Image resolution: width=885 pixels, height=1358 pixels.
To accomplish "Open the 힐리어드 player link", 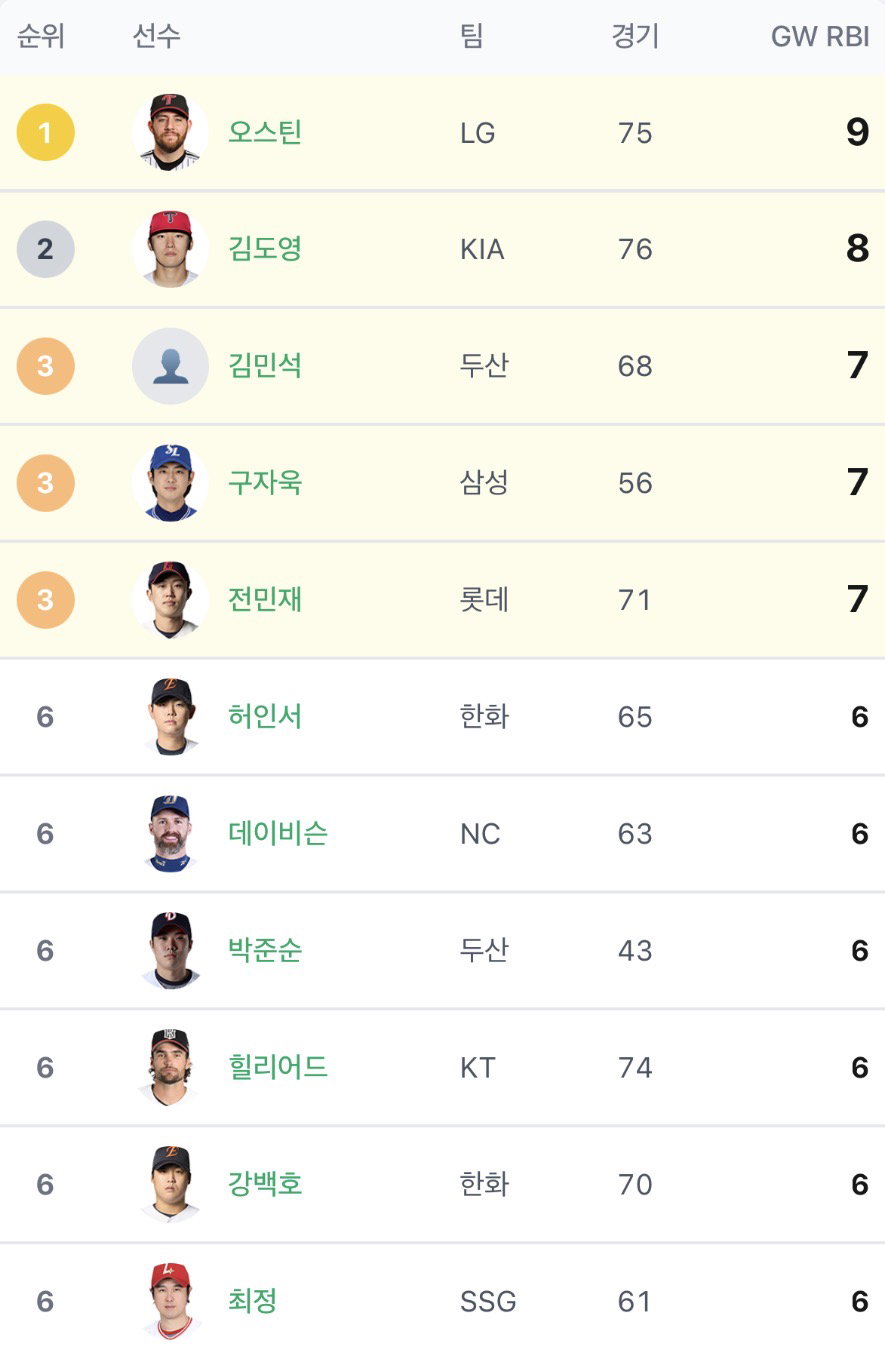I will 278,1068.
